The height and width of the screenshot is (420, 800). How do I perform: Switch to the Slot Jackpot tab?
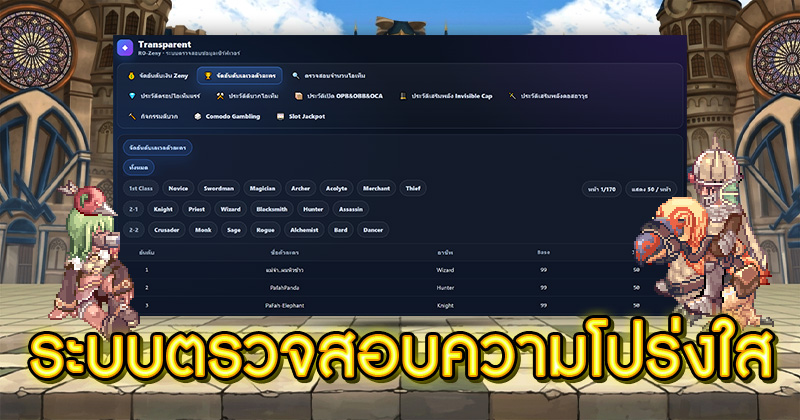point(301,116)
